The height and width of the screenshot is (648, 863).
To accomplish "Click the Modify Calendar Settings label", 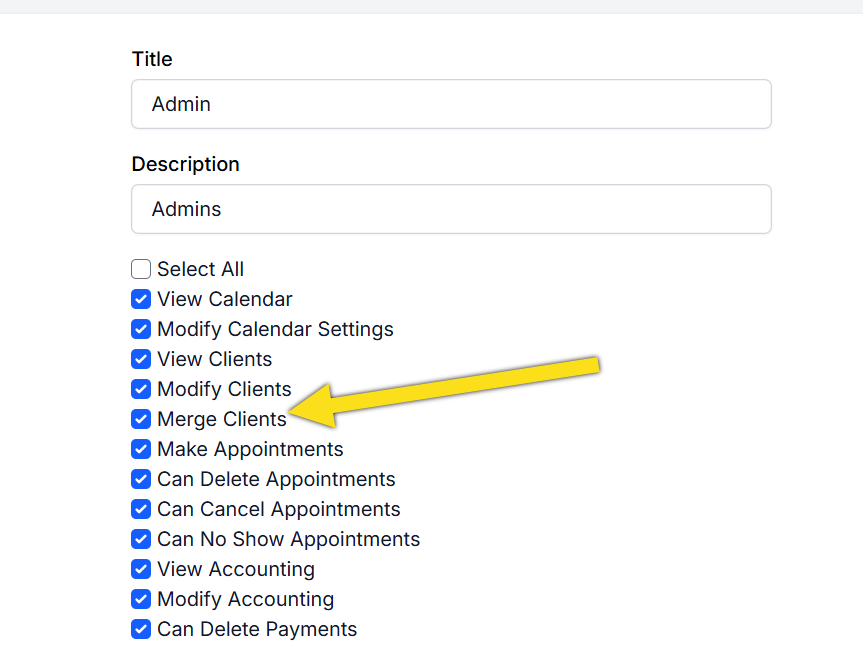I will 275,329.
